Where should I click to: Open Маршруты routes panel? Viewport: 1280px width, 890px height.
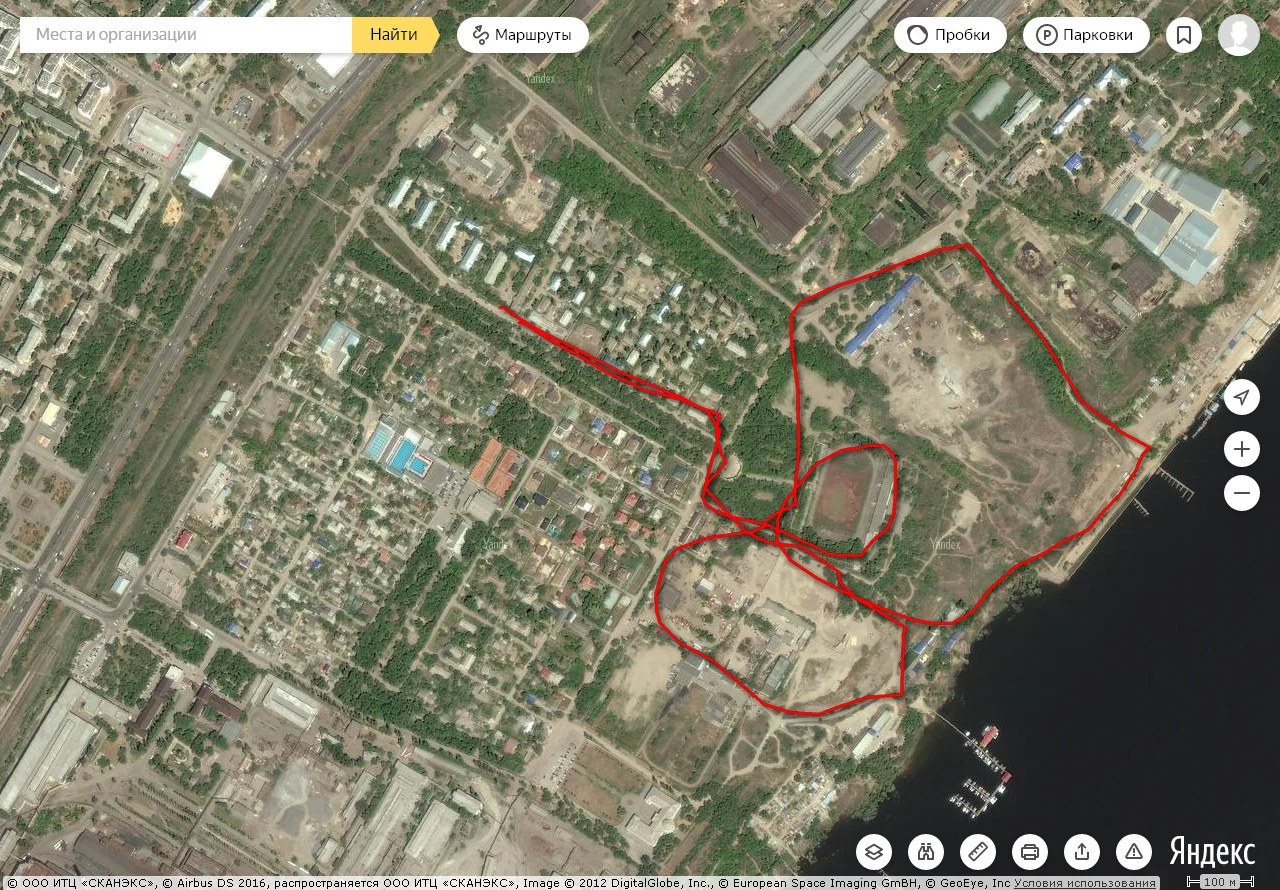point(523,35)
